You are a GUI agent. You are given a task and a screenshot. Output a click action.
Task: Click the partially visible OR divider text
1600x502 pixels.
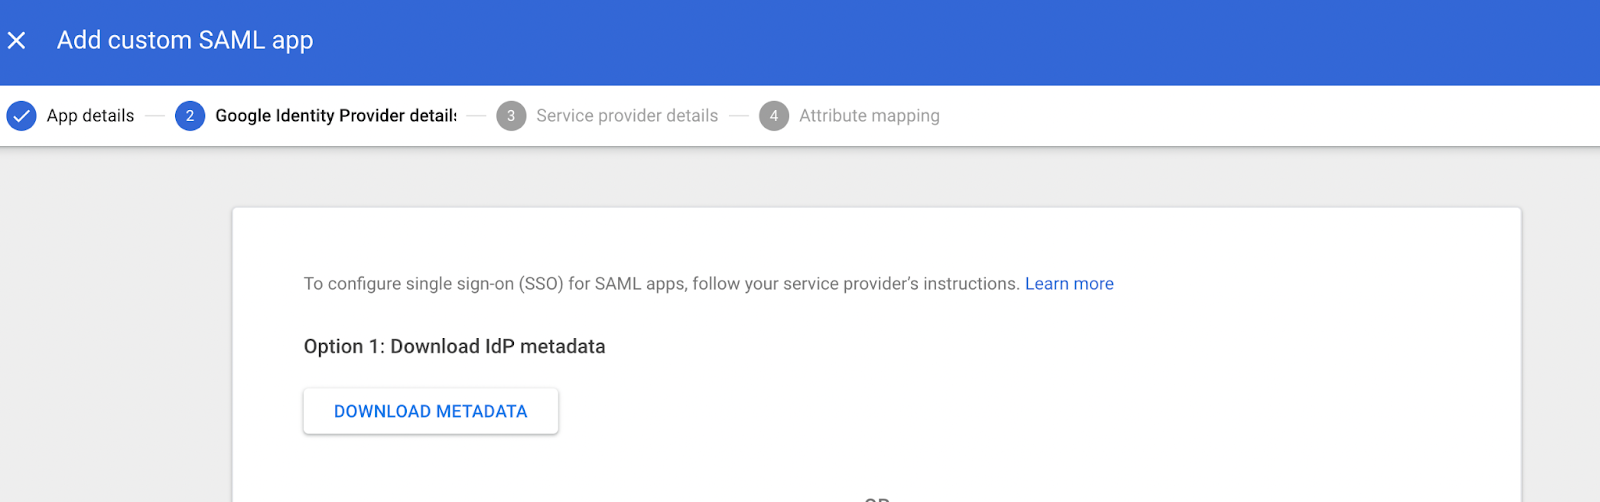click(x=877, y=498)
